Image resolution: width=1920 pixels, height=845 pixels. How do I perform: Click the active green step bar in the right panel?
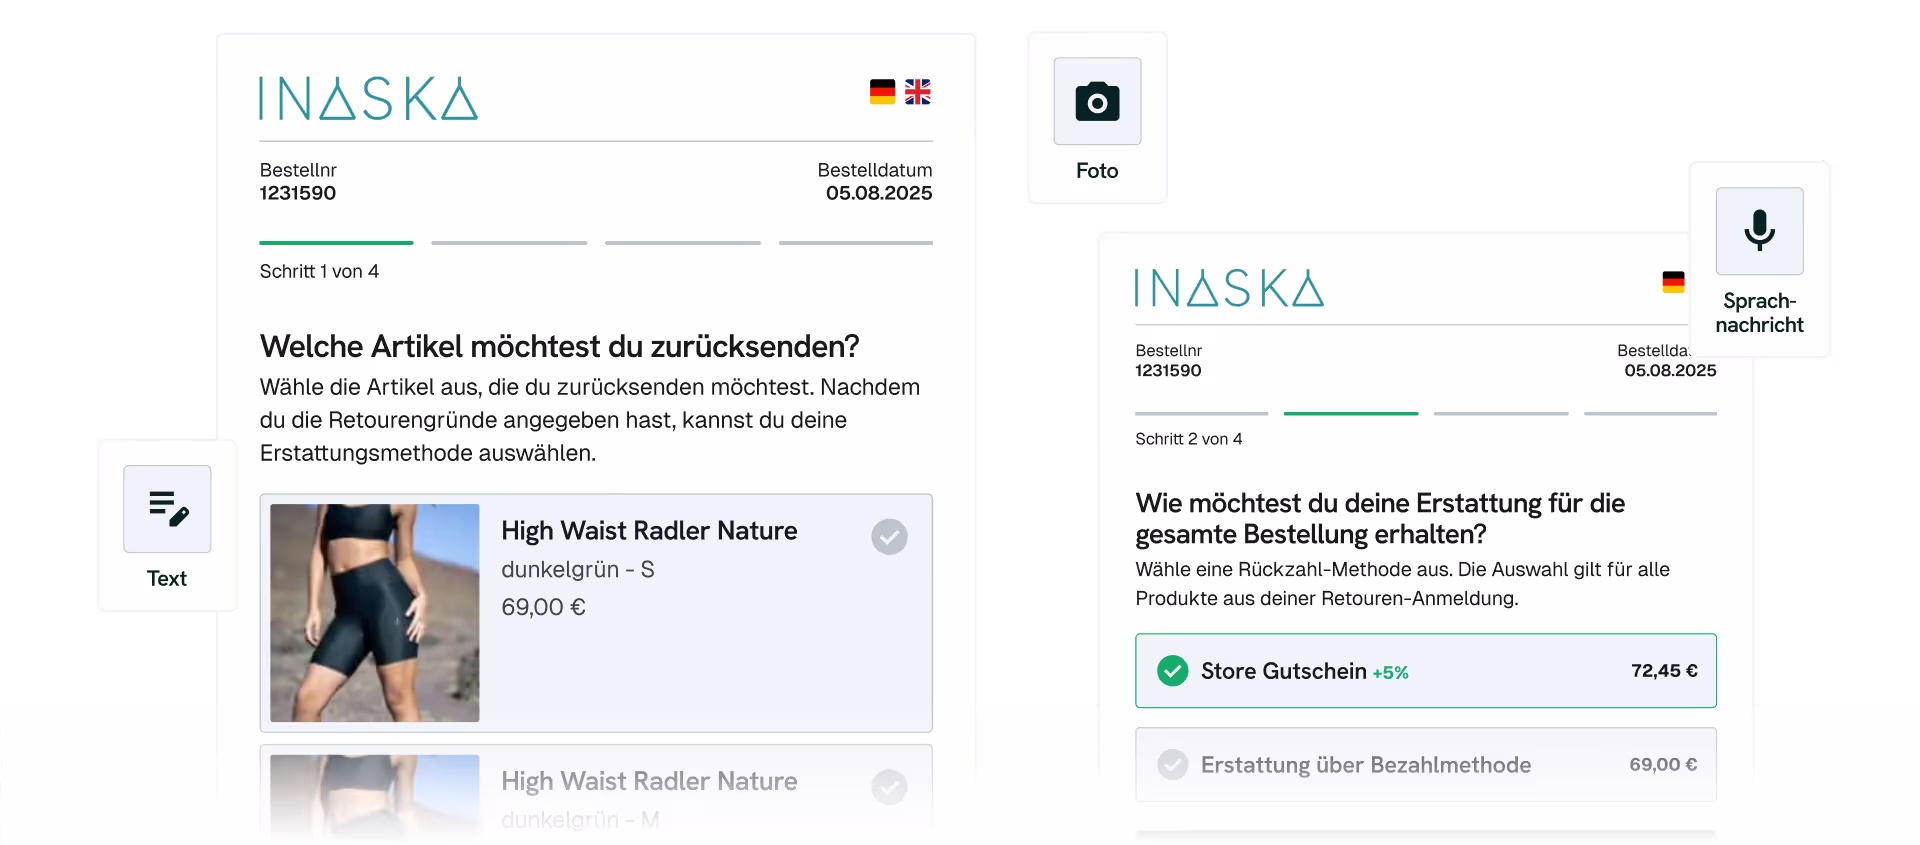(x=1350, y=413)
